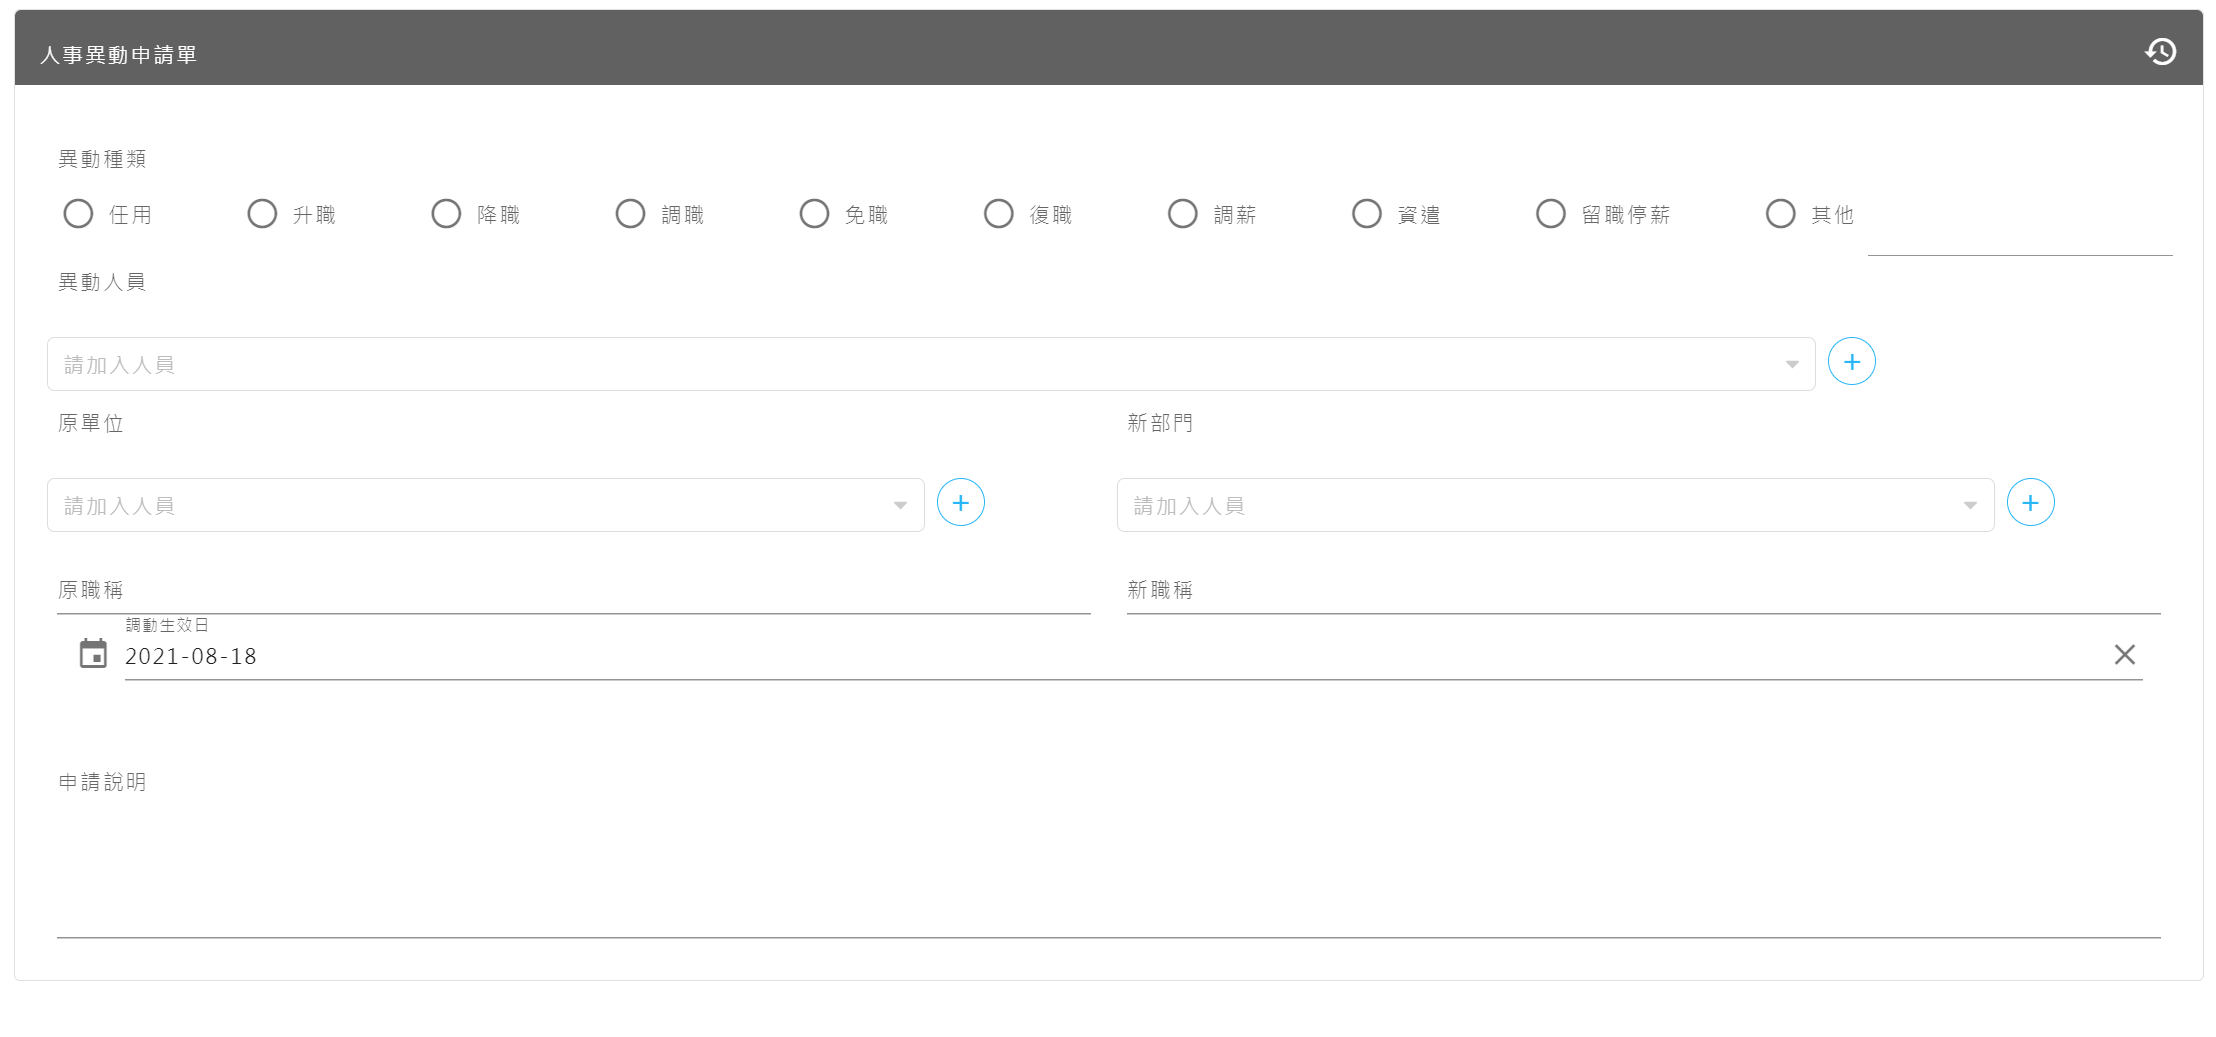
Task: Clear the date with the X icon
Action: coord(2124,655)
